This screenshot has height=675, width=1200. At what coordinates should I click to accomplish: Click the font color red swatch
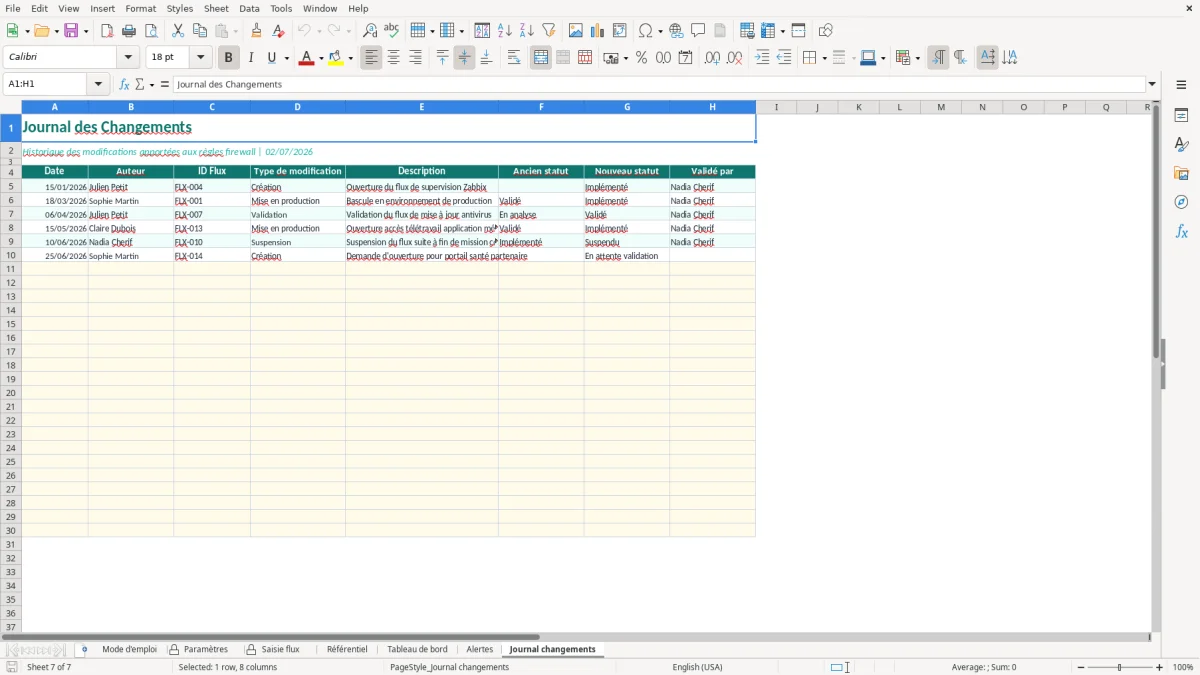coord(306,58)
